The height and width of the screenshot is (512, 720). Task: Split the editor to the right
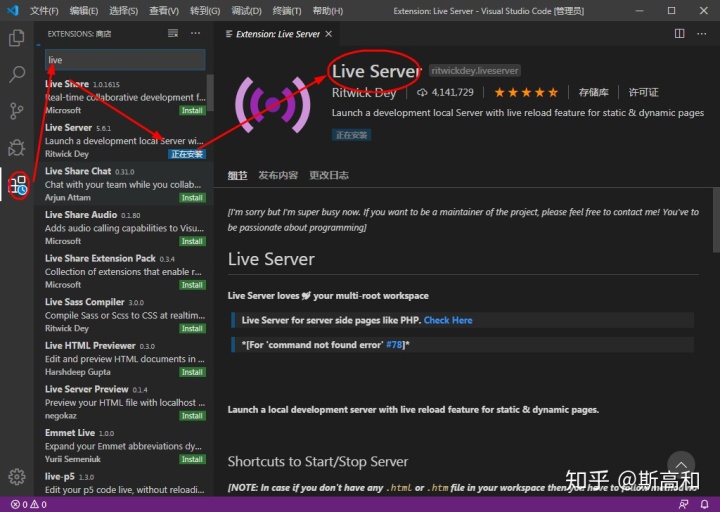(x=680, y=34)
